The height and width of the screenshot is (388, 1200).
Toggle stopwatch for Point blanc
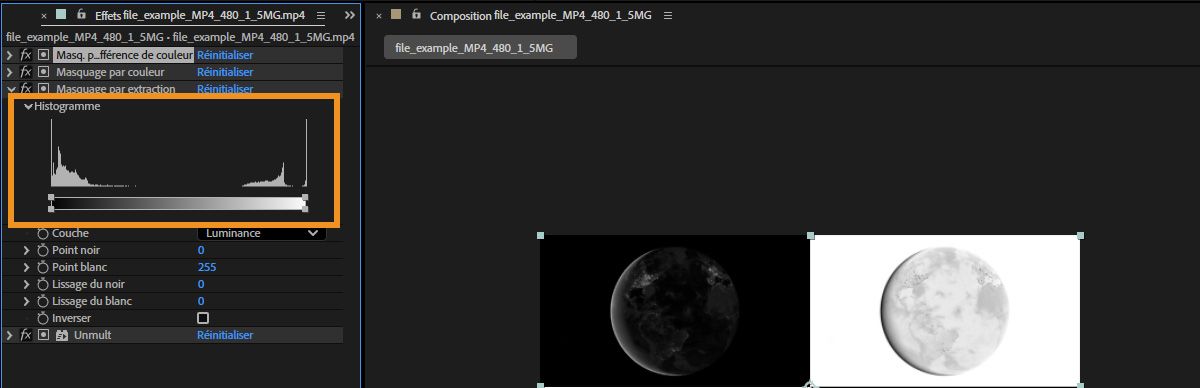click(x=43, y=267)
